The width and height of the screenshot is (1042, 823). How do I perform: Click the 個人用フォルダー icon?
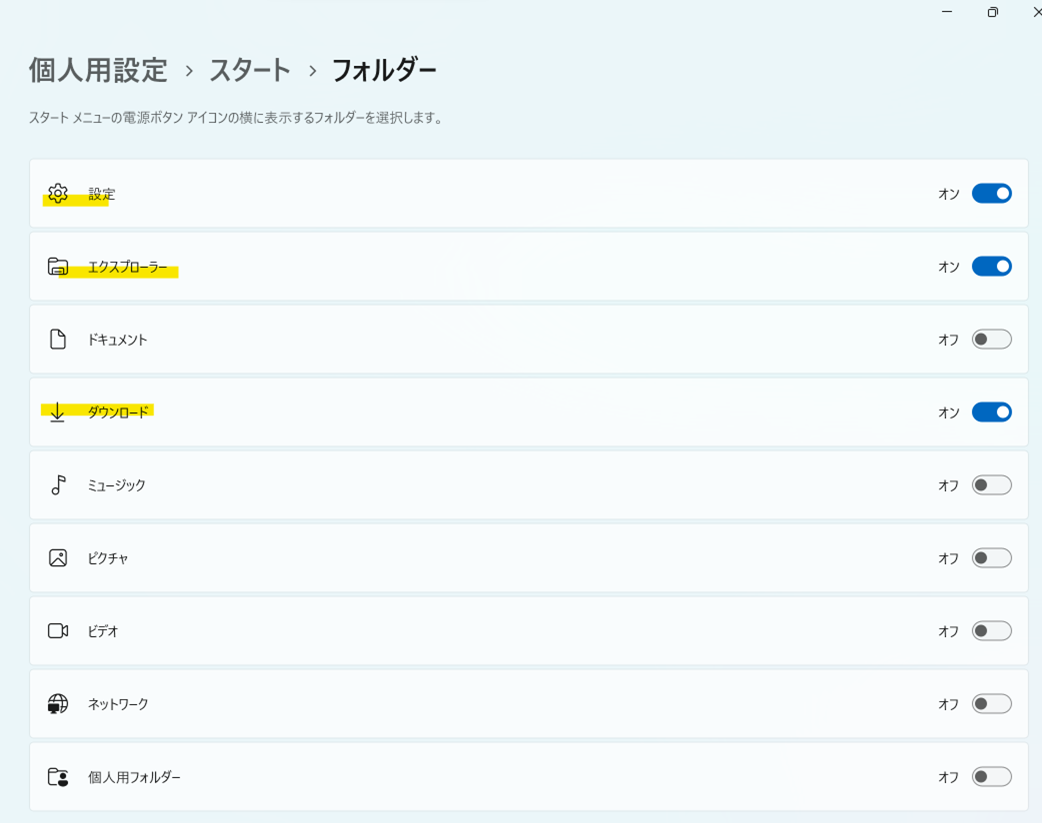click(58, 777)
